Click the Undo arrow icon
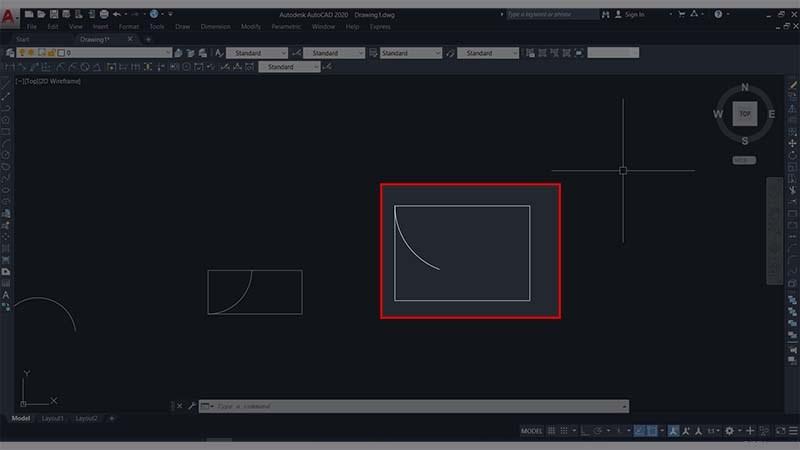 coord(117,14)
